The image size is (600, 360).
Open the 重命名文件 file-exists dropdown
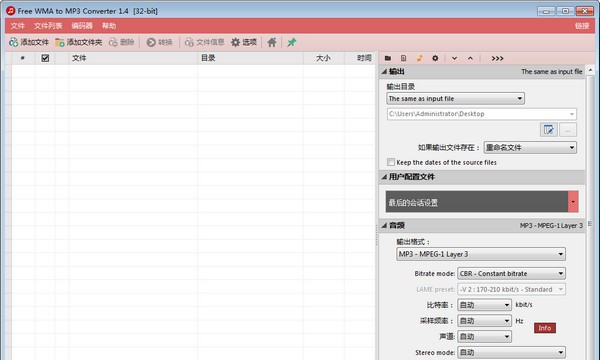[530, 147]
